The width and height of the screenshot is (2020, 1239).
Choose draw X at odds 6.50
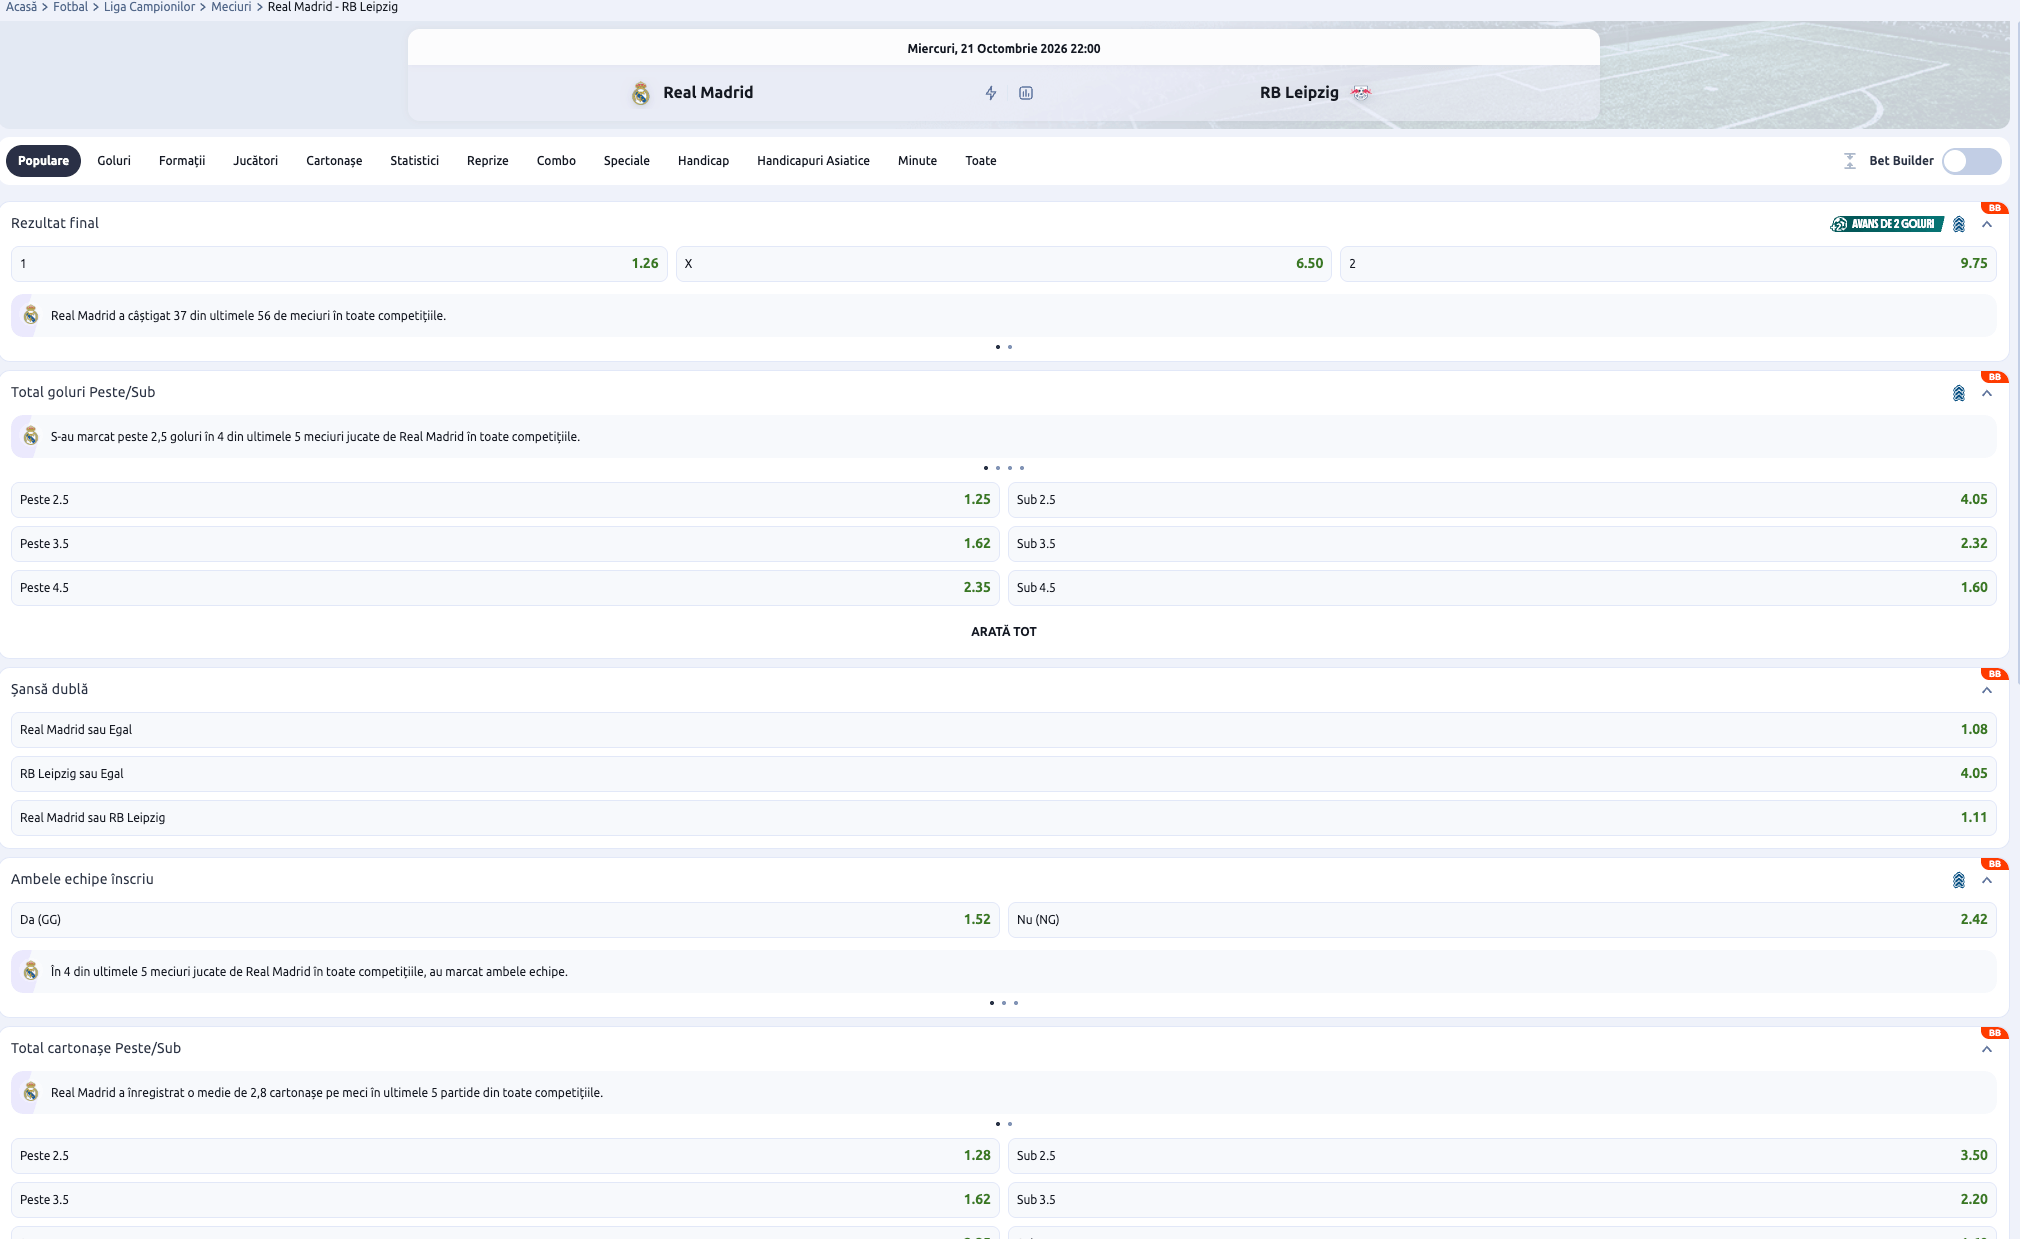pyautogui.click(x=1003, y=264)
